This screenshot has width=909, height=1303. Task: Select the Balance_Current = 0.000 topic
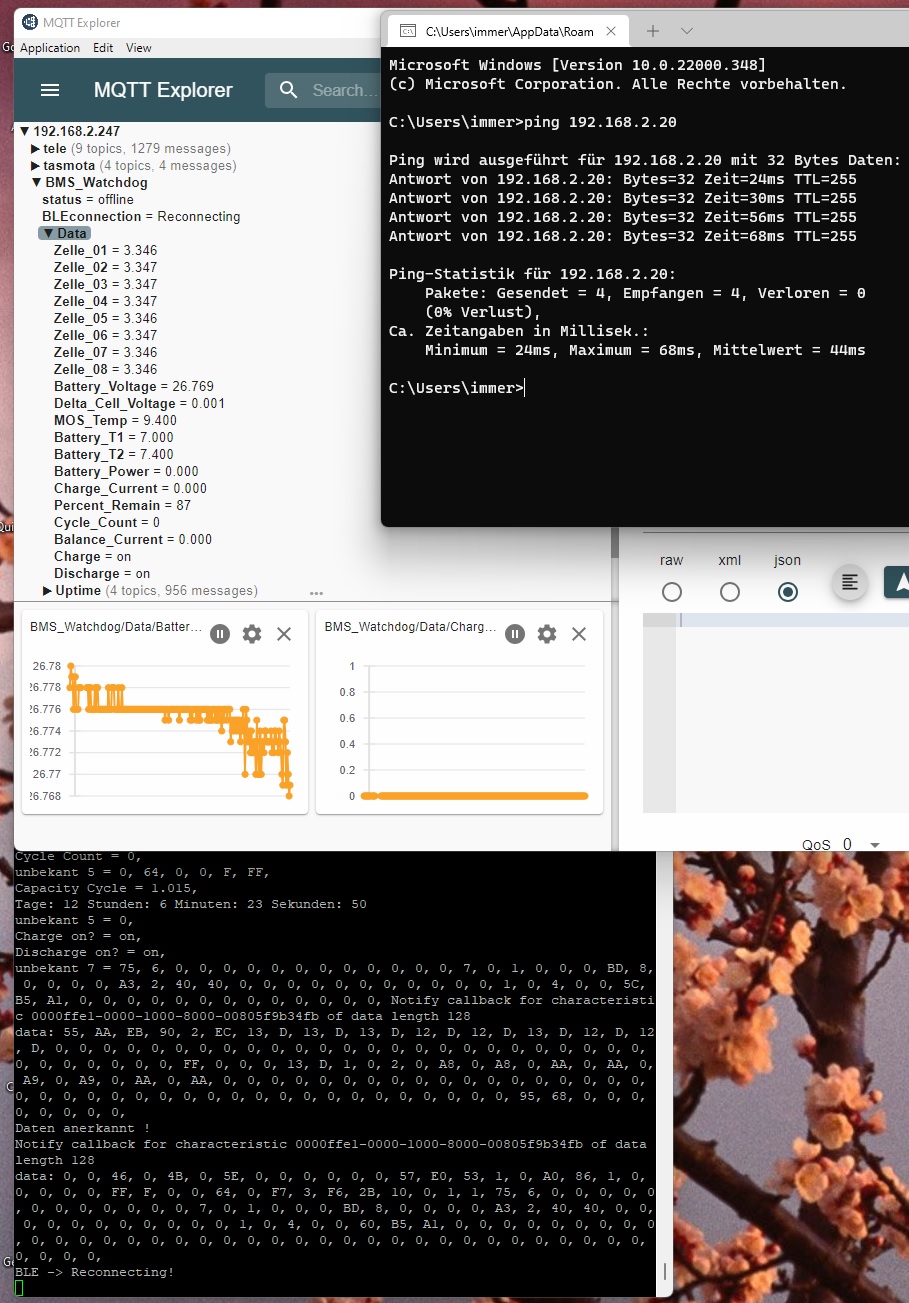[x=133, y=539]
